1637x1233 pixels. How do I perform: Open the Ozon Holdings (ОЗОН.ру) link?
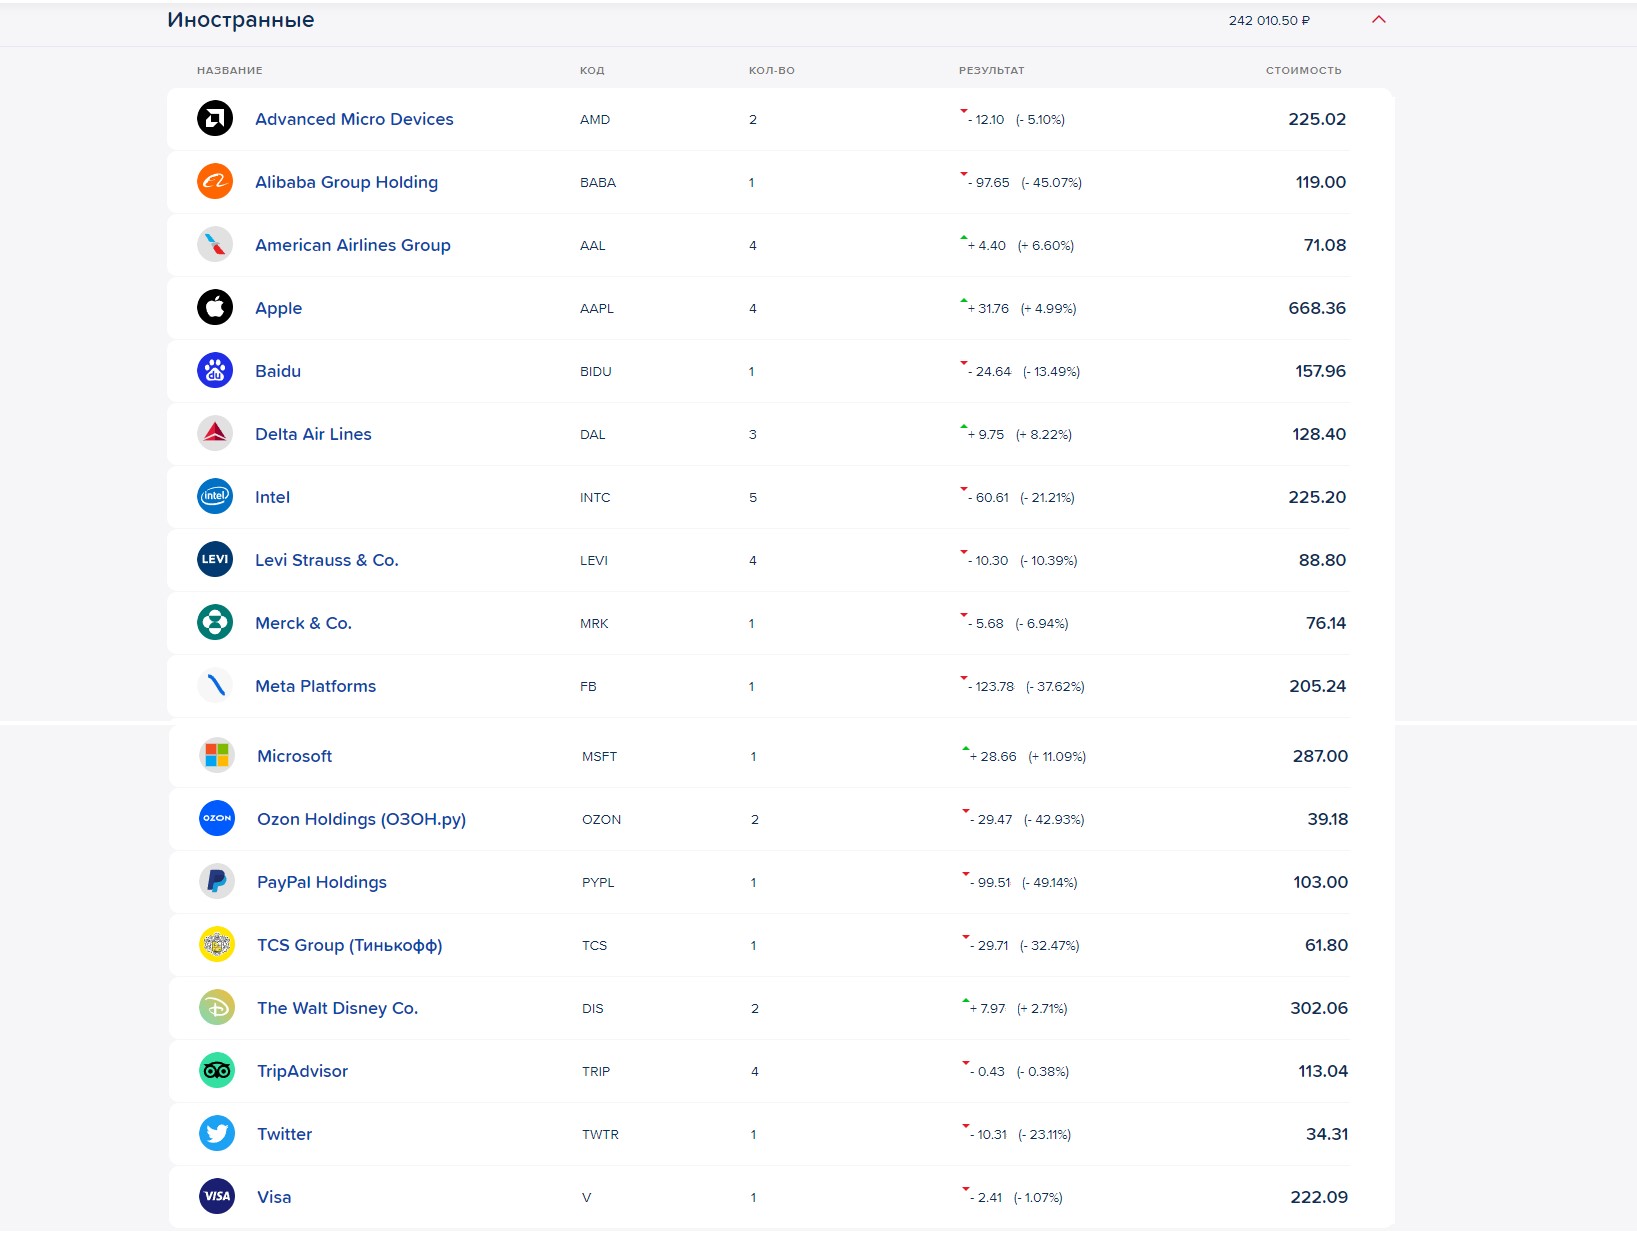pos(361,819)
